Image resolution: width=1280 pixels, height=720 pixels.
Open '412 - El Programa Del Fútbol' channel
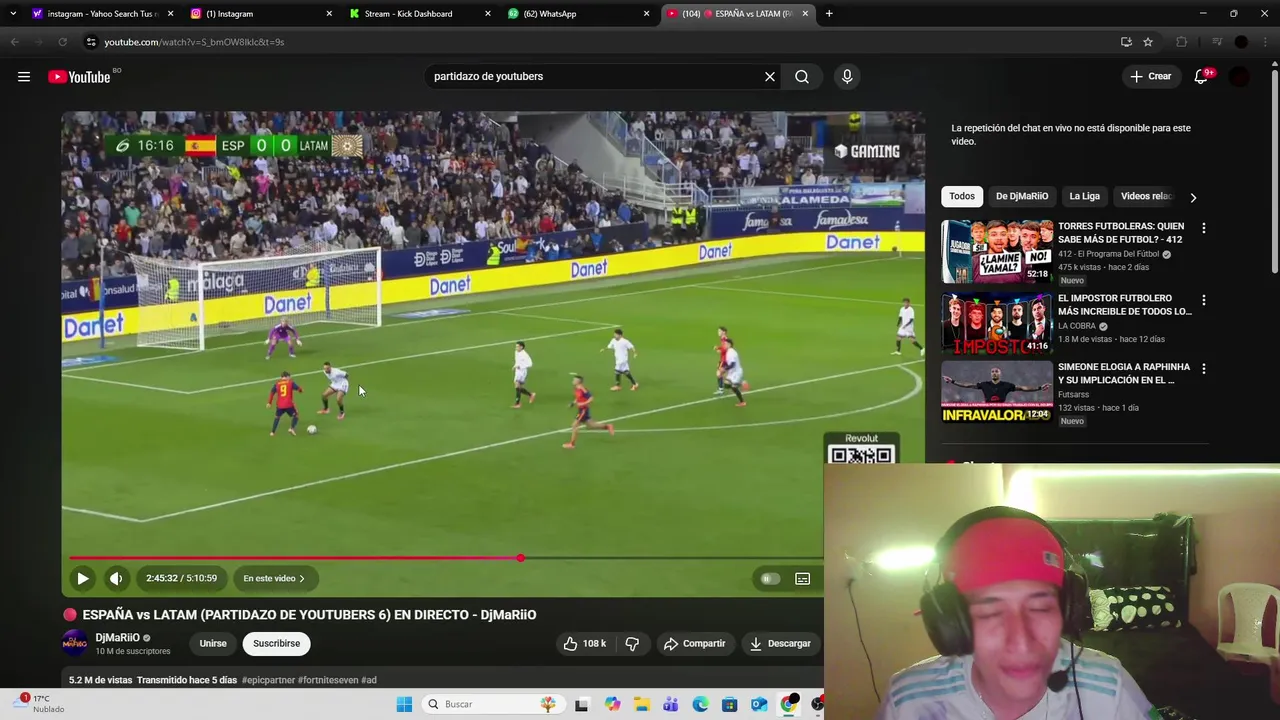pyautogui.click(x=1110, y=254)
